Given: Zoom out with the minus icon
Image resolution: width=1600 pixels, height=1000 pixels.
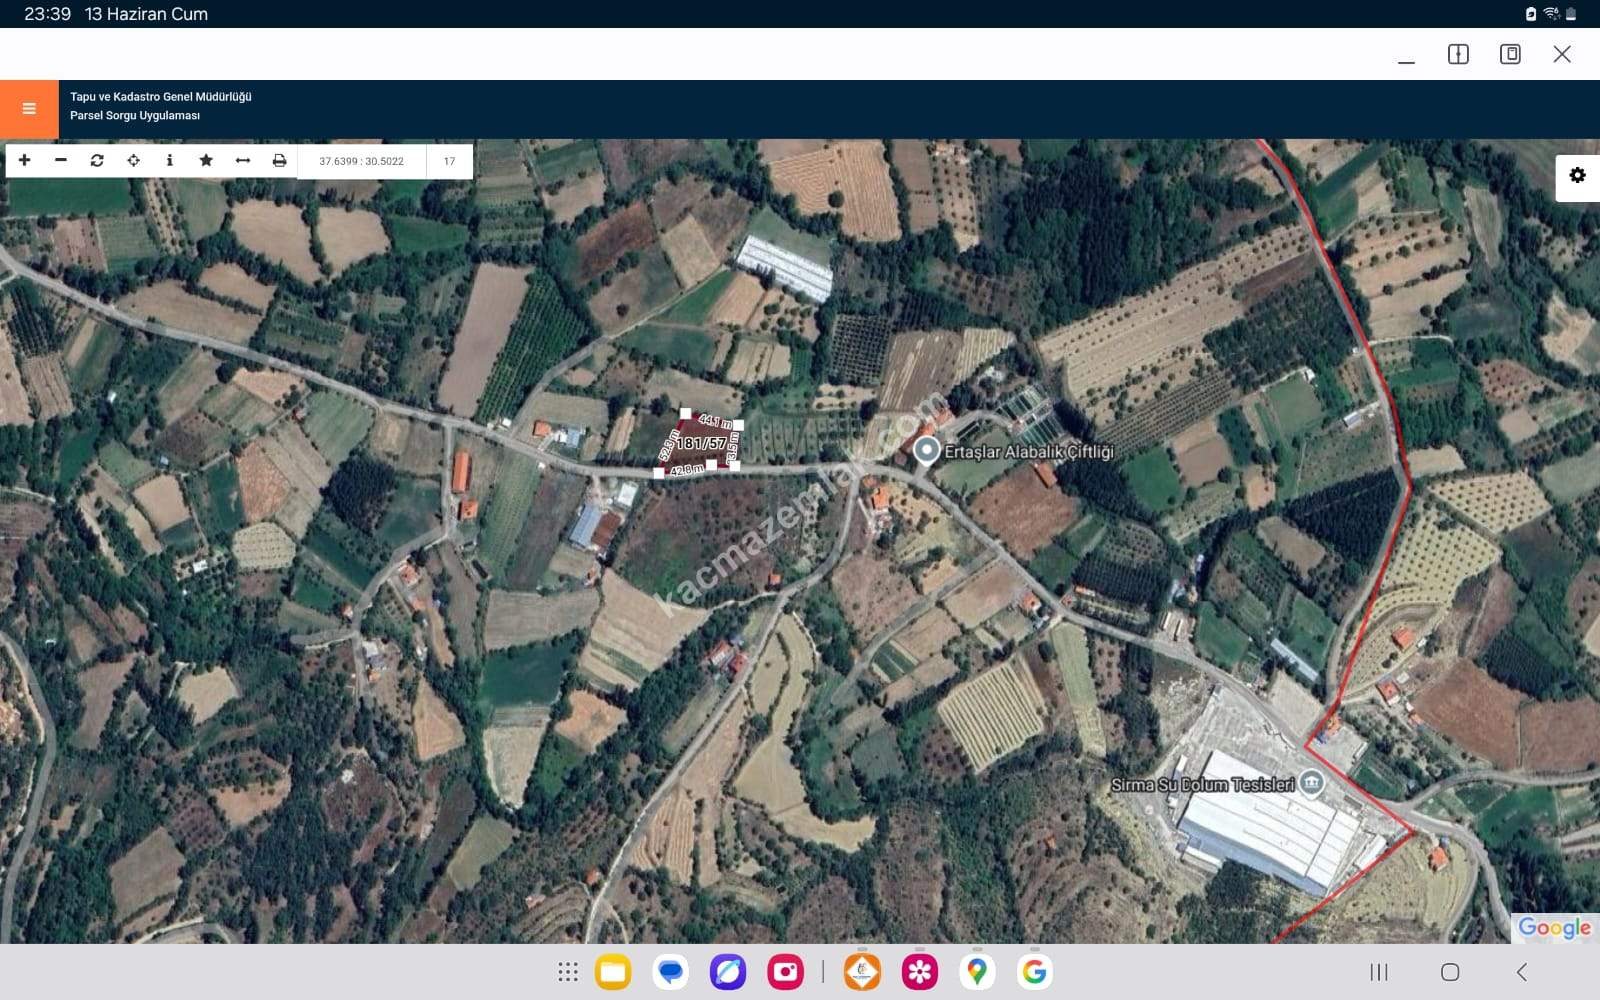Looking at the screenshot, I should [x=61, y=160].
